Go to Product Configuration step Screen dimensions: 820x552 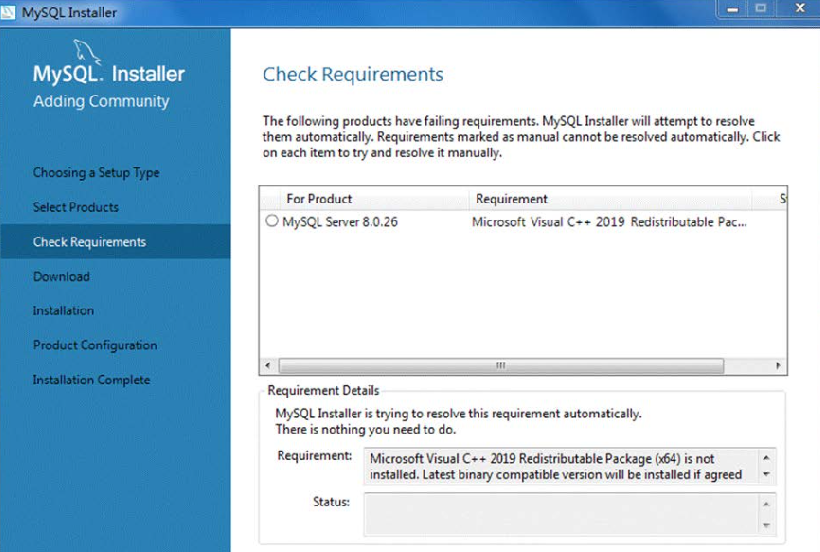tap(95, 345)
